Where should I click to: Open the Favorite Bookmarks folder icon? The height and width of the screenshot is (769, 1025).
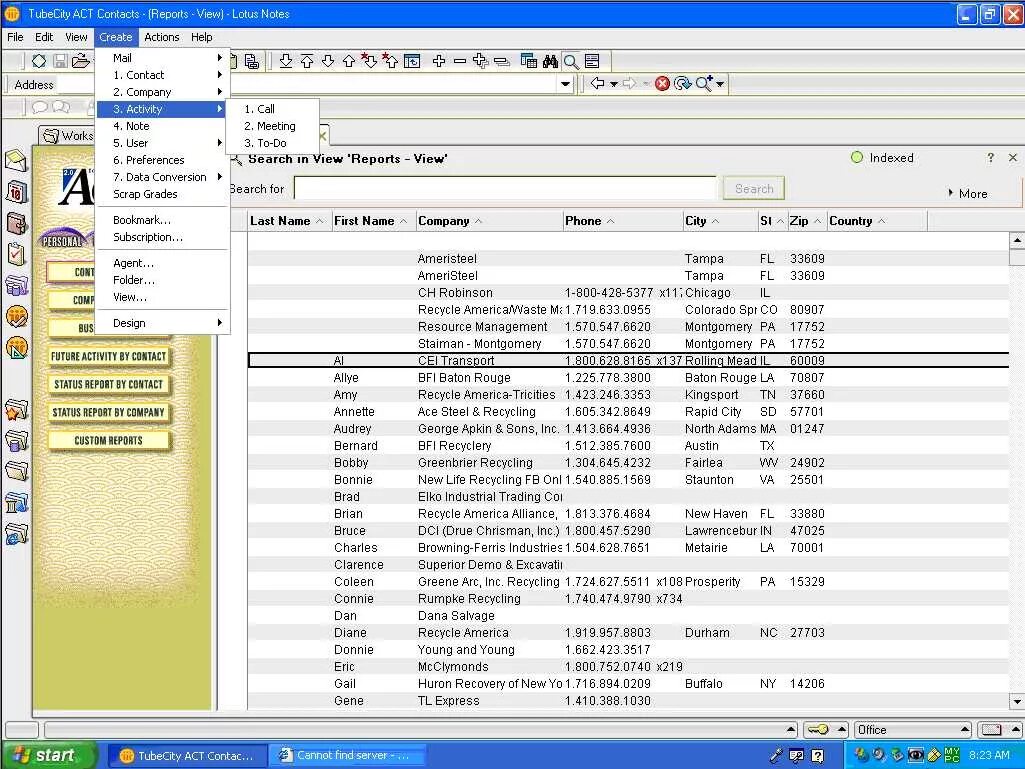coord(16,410)
